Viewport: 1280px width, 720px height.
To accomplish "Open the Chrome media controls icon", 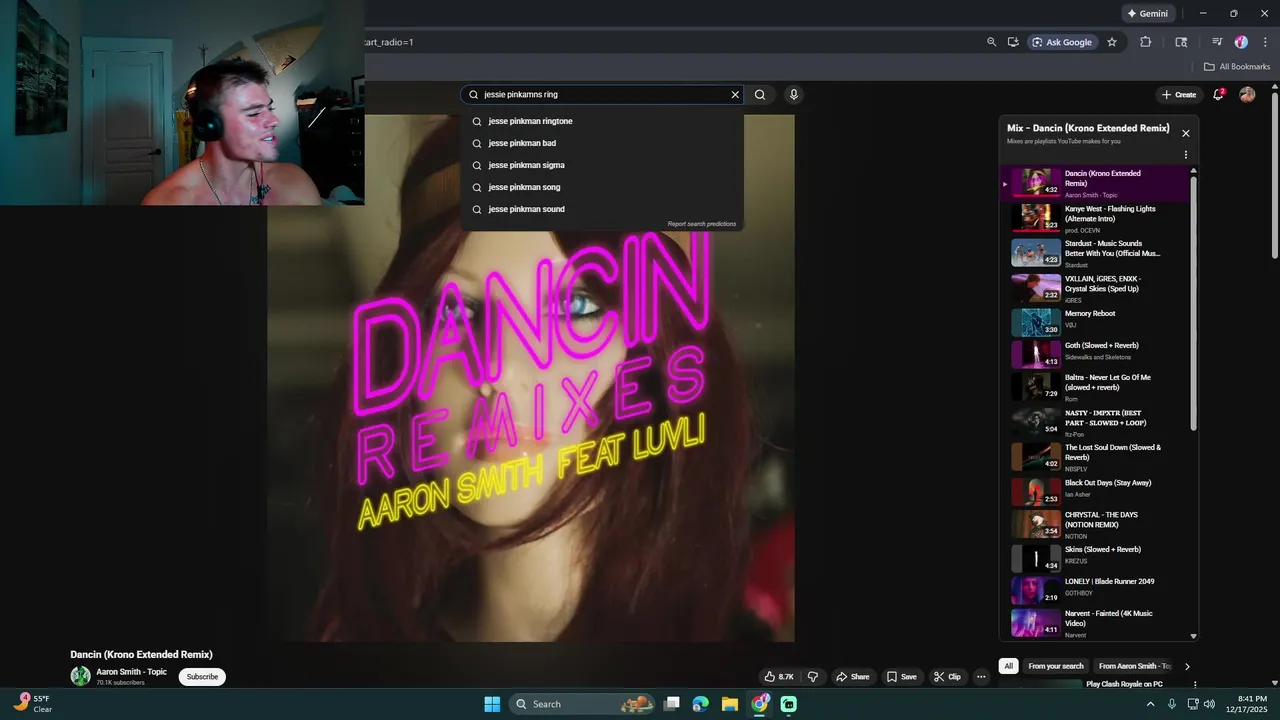I will tap(1217, 42).
